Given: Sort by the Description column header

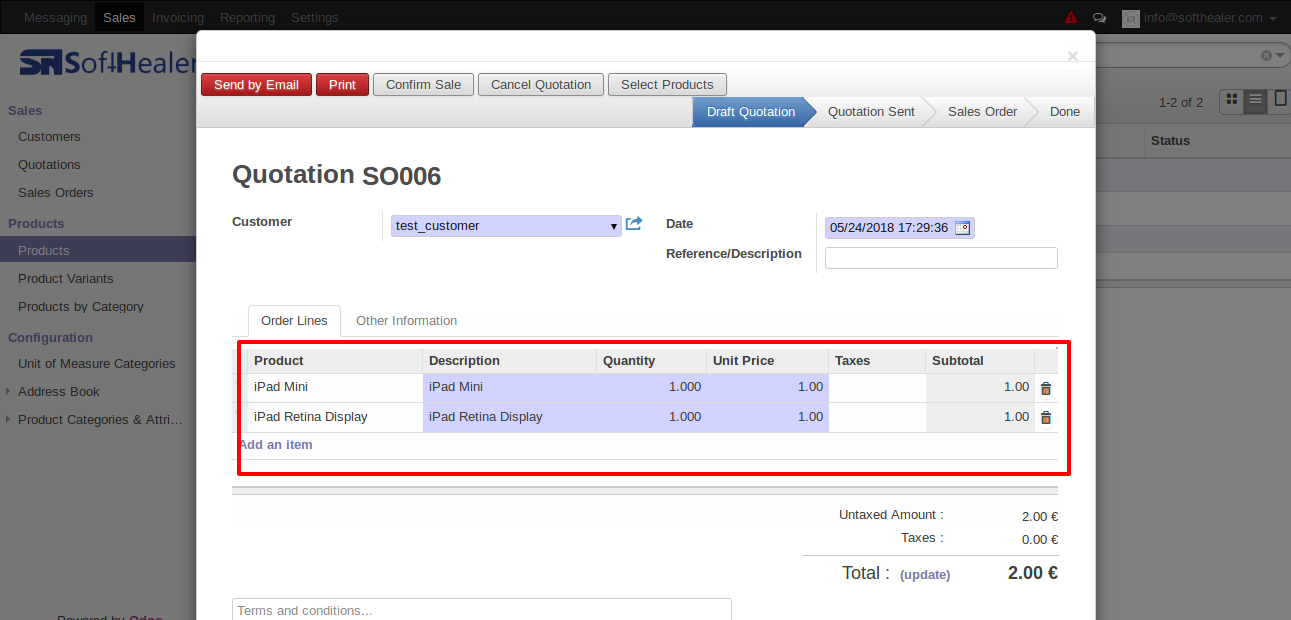Looking at the screenshot, I should tap(510, 361).
